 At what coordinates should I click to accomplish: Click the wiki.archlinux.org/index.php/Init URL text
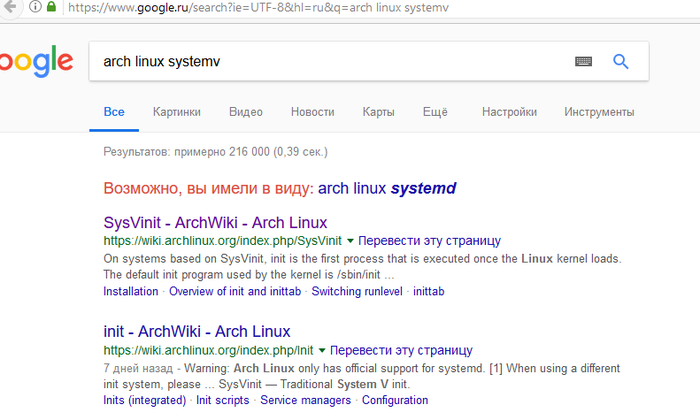tap(208, 350)
